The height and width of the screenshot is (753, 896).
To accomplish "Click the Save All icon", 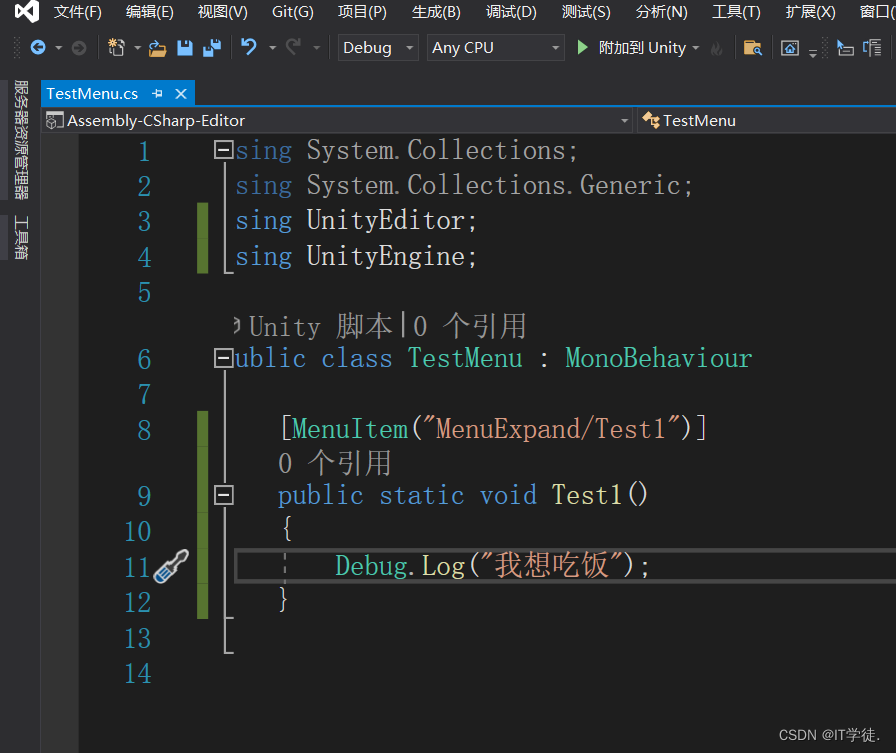I will (212, 47).
